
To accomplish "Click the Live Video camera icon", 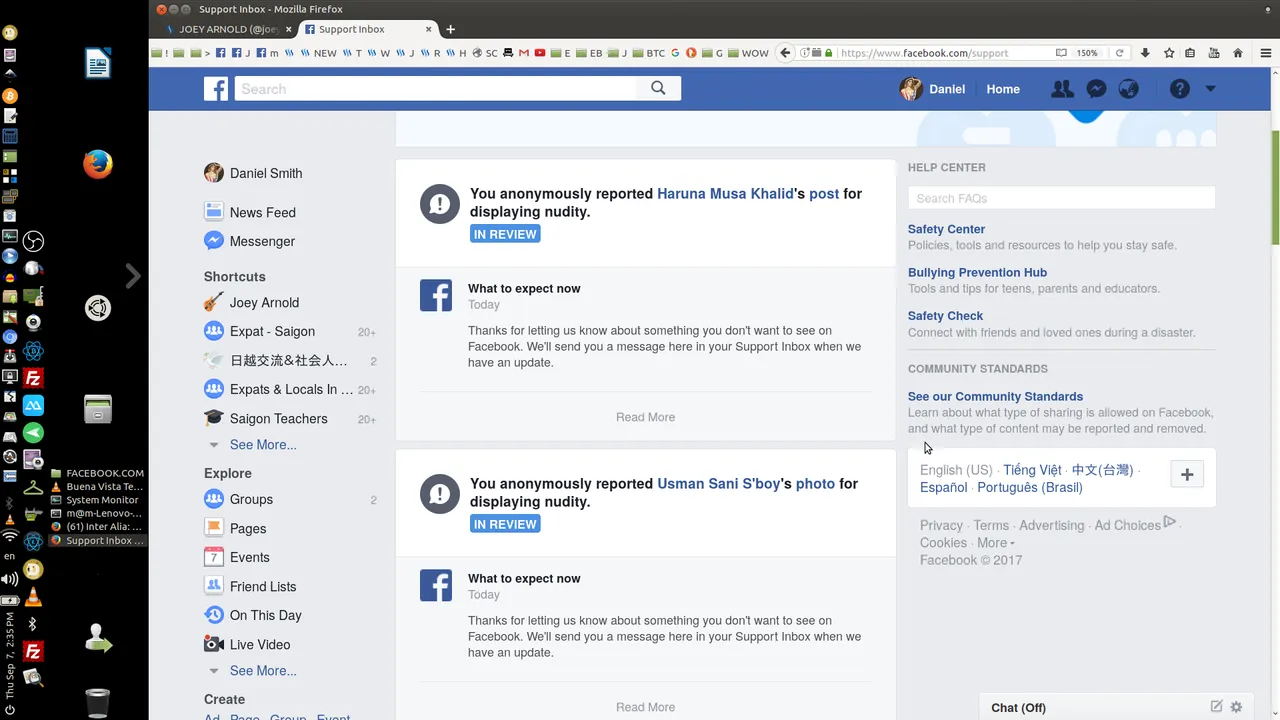I will click(x=214, y=644).
